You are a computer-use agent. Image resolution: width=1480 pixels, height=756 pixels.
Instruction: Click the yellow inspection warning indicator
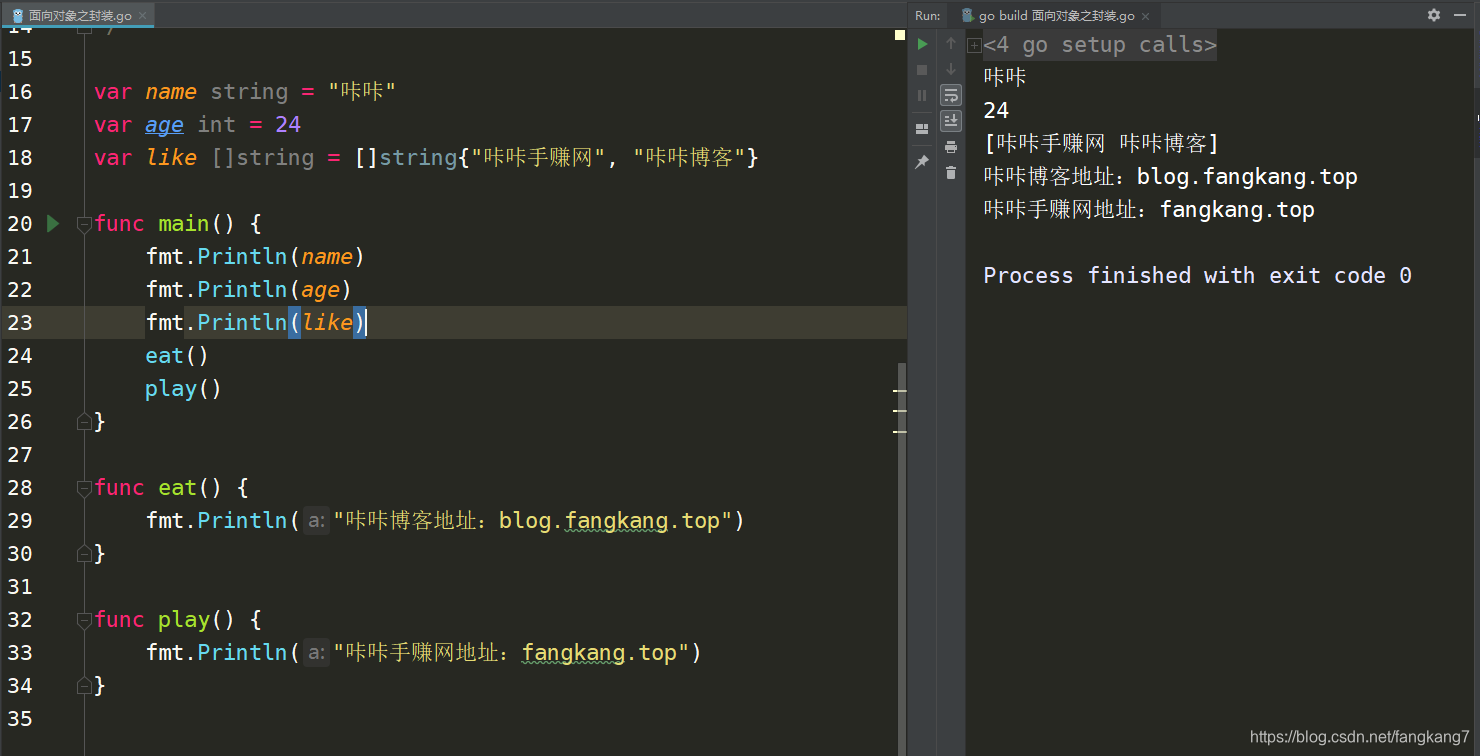[899, 35]
